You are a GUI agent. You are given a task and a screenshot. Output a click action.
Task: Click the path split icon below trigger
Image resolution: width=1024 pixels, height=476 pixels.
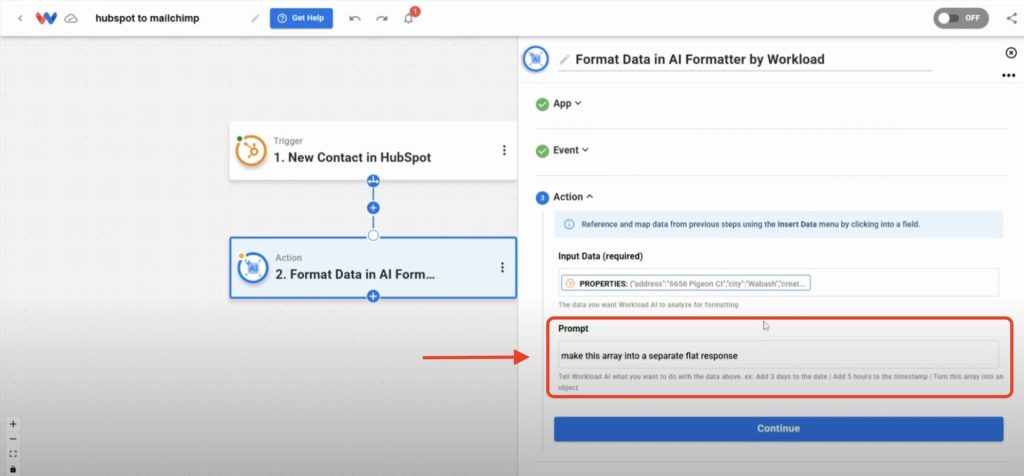pos(373,181)
